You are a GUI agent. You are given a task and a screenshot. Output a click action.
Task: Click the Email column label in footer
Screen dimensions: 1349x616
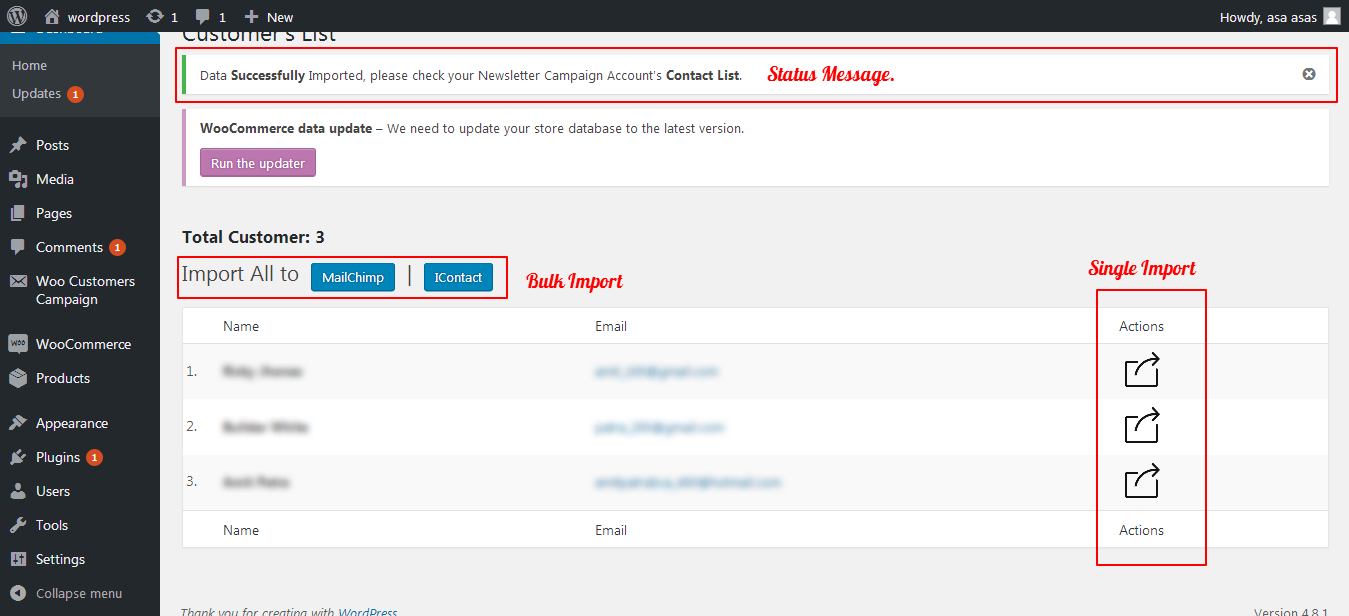[611, 530]
